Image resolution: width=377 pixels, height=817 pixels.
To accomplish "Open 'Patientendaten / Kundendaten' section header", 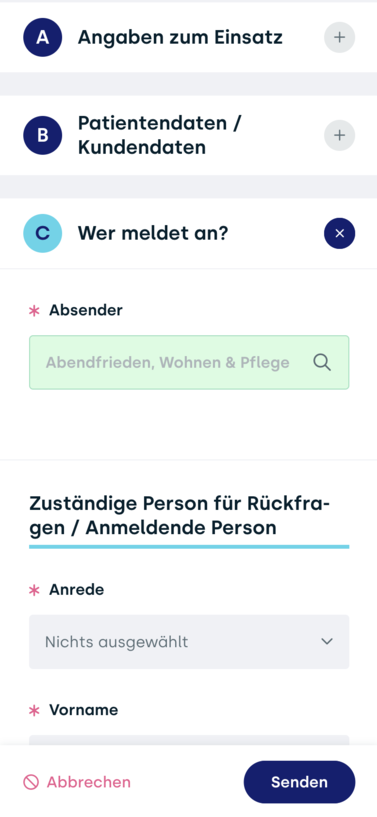I will pyautogui.click(x=160, y=135).
